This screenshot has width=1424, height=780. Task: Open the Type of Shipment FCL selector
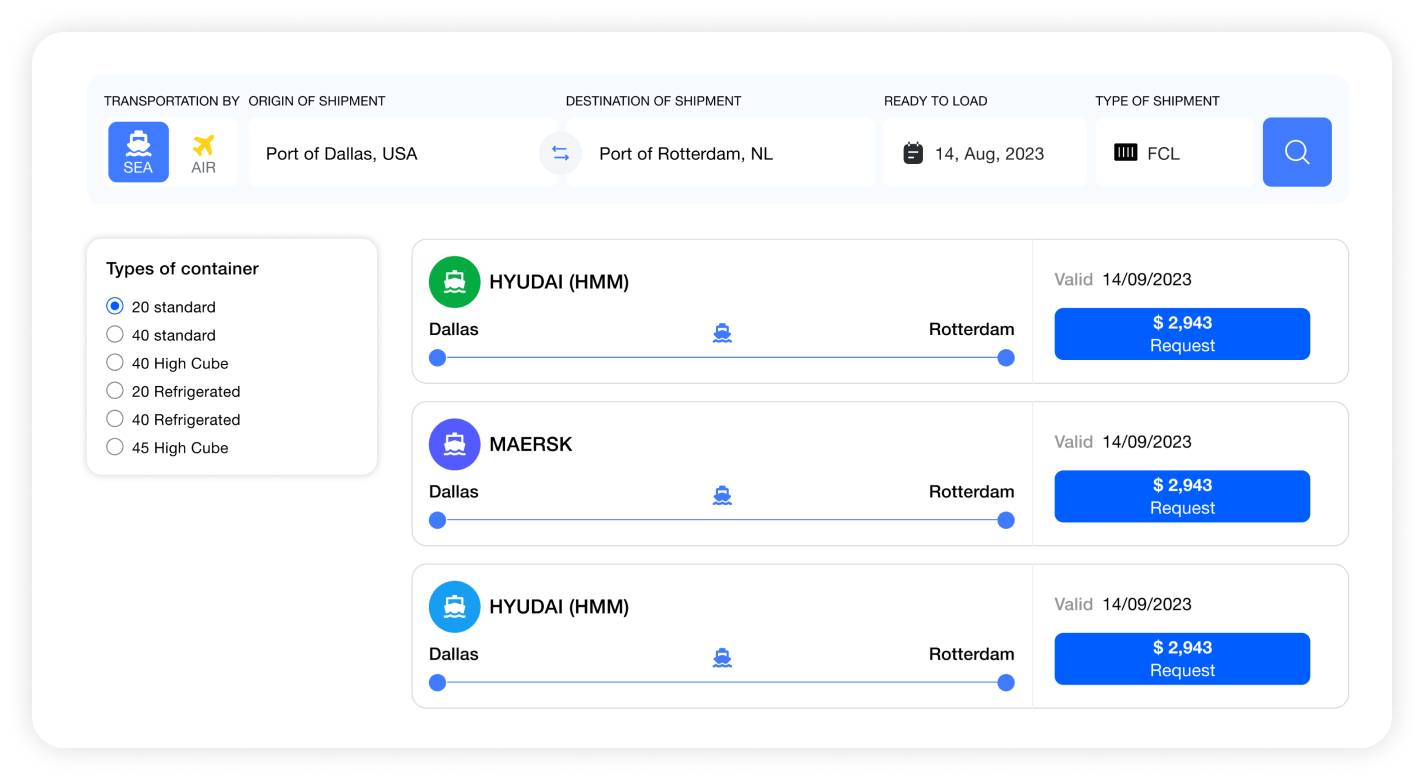click(x=1175, y=151)
